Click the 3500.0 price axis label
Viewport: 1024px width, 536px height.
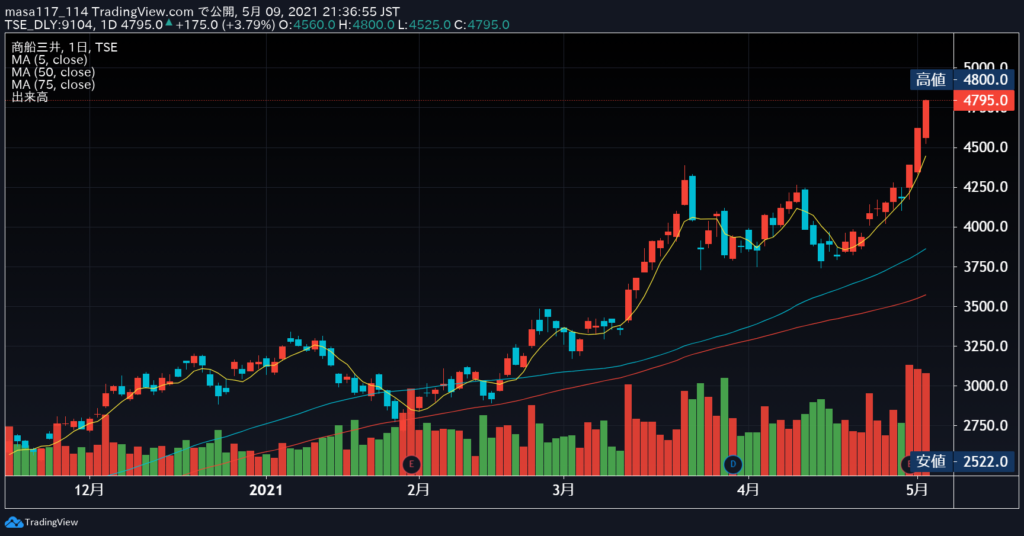(x=985, y=306)
